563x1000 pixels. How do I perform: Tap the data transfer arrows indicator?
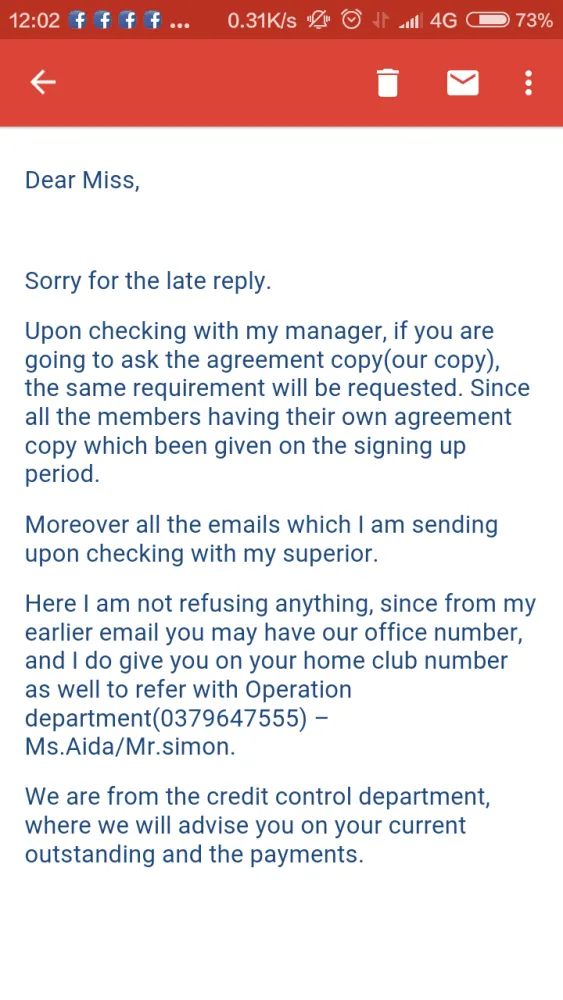point(381,21)
